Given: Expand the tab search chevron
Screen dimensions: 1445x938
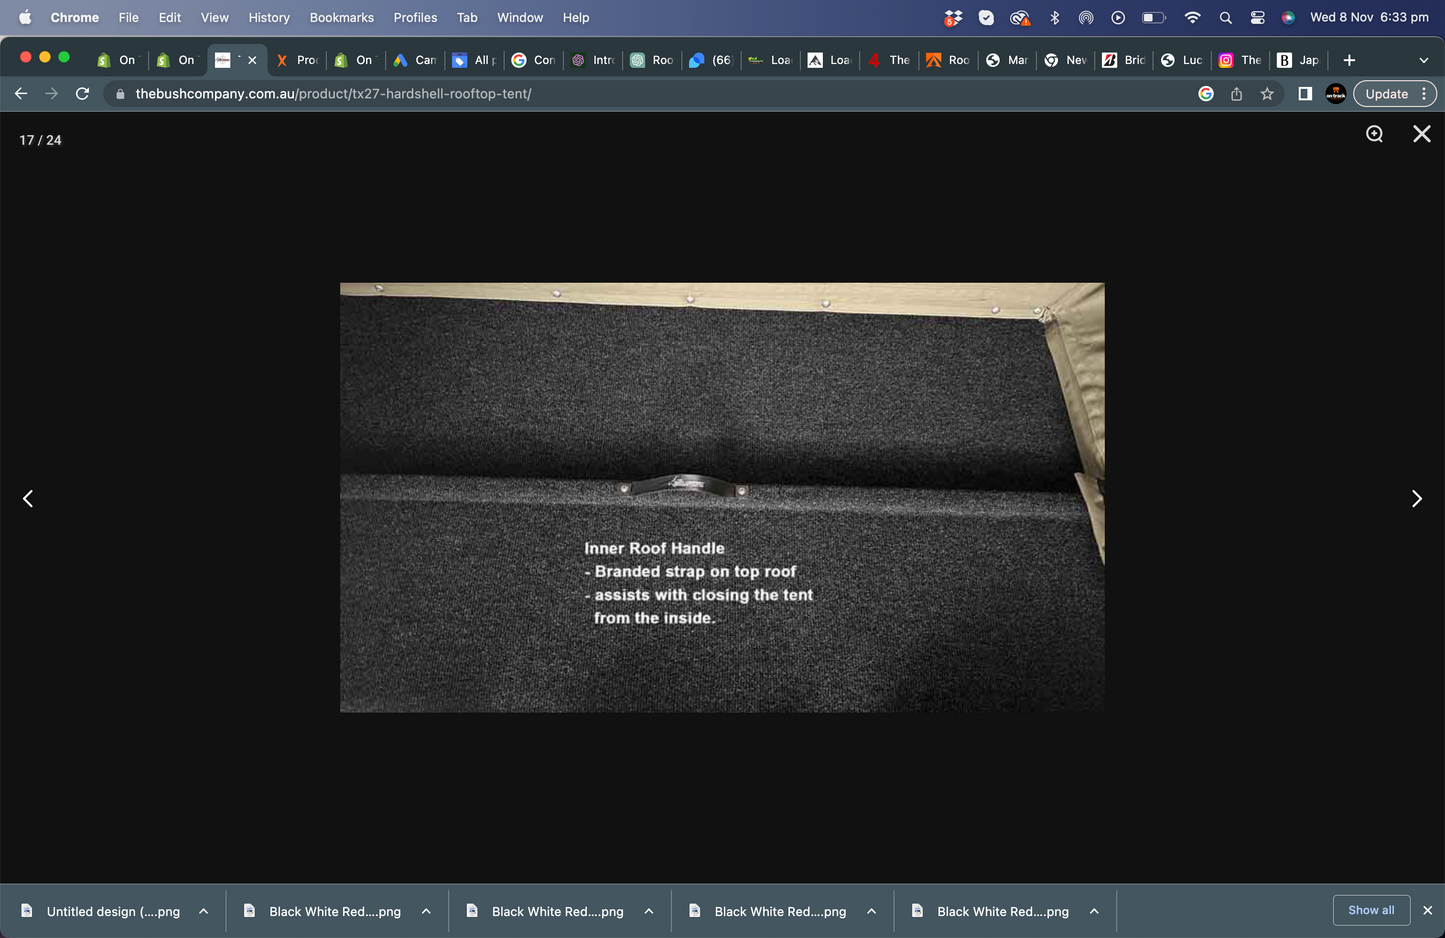Looking at the screenshot, I should (1423, 60).
